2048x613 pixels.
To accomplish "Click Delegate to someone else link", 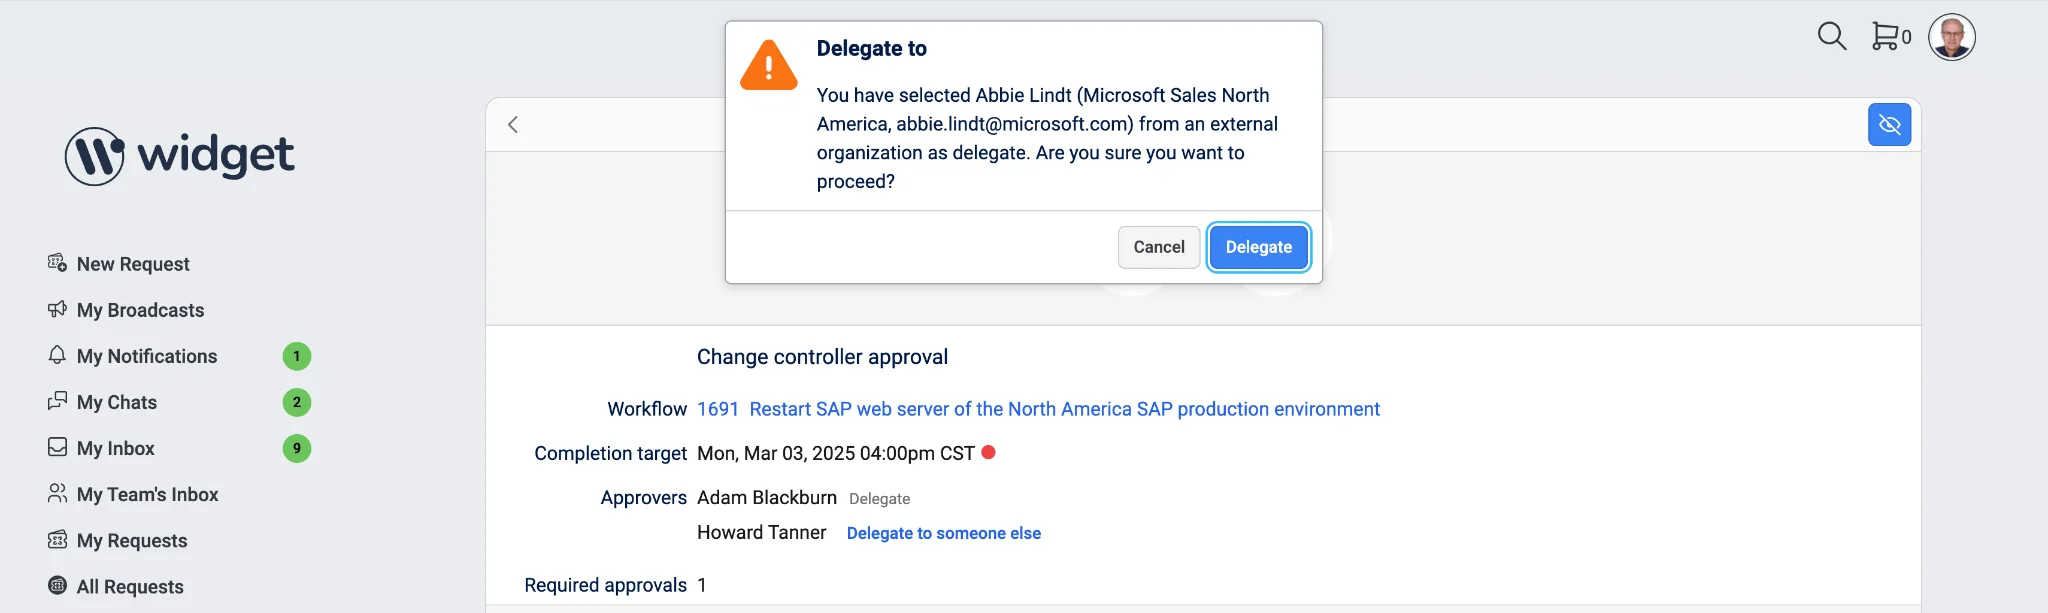I will (943, 533).
